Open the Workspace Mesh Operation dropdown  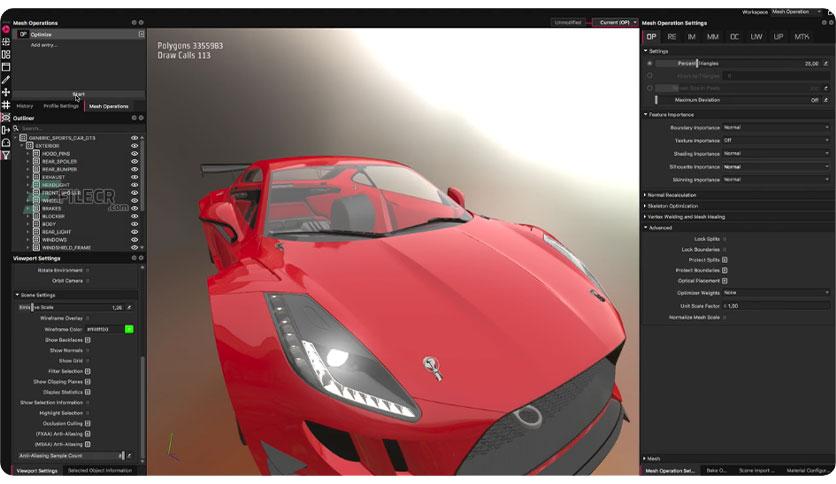(796, 12)
